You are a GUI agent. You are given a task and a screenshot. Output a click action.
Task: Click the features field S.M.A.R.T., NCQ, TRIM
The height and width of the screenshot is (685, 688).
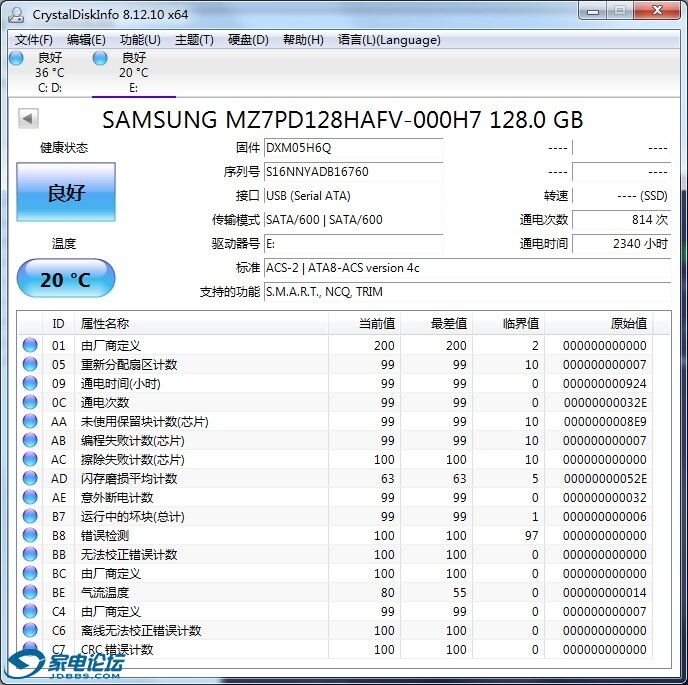[x=468, y=292]
